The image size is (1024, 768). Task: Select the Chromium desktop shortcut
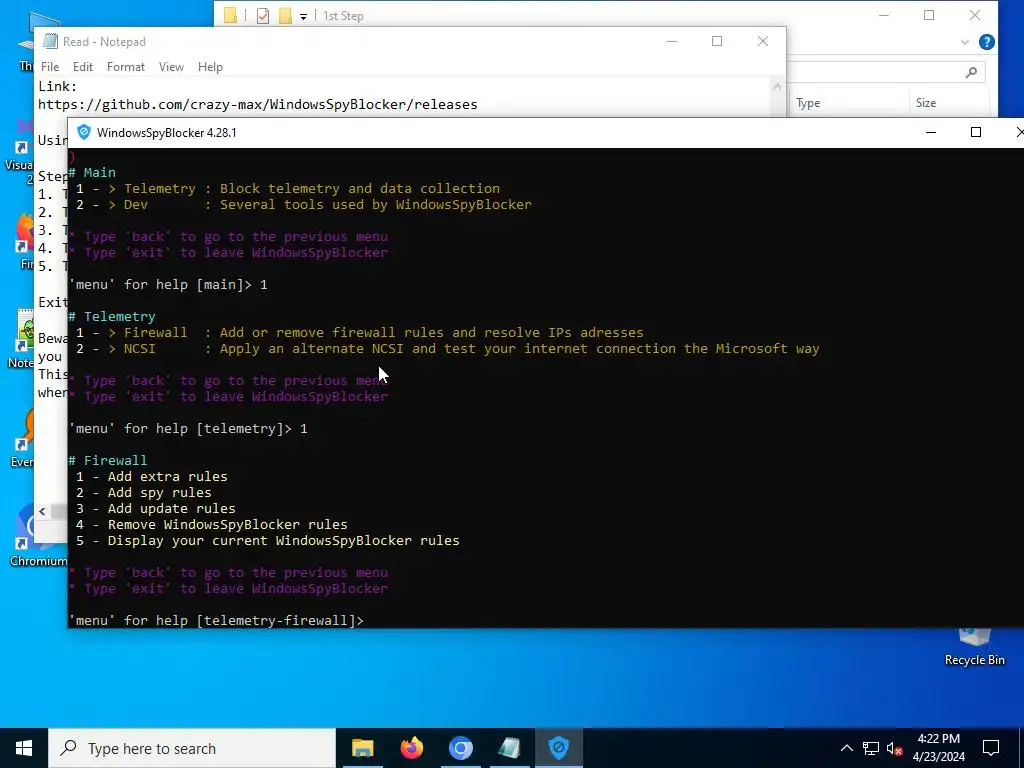38,537
